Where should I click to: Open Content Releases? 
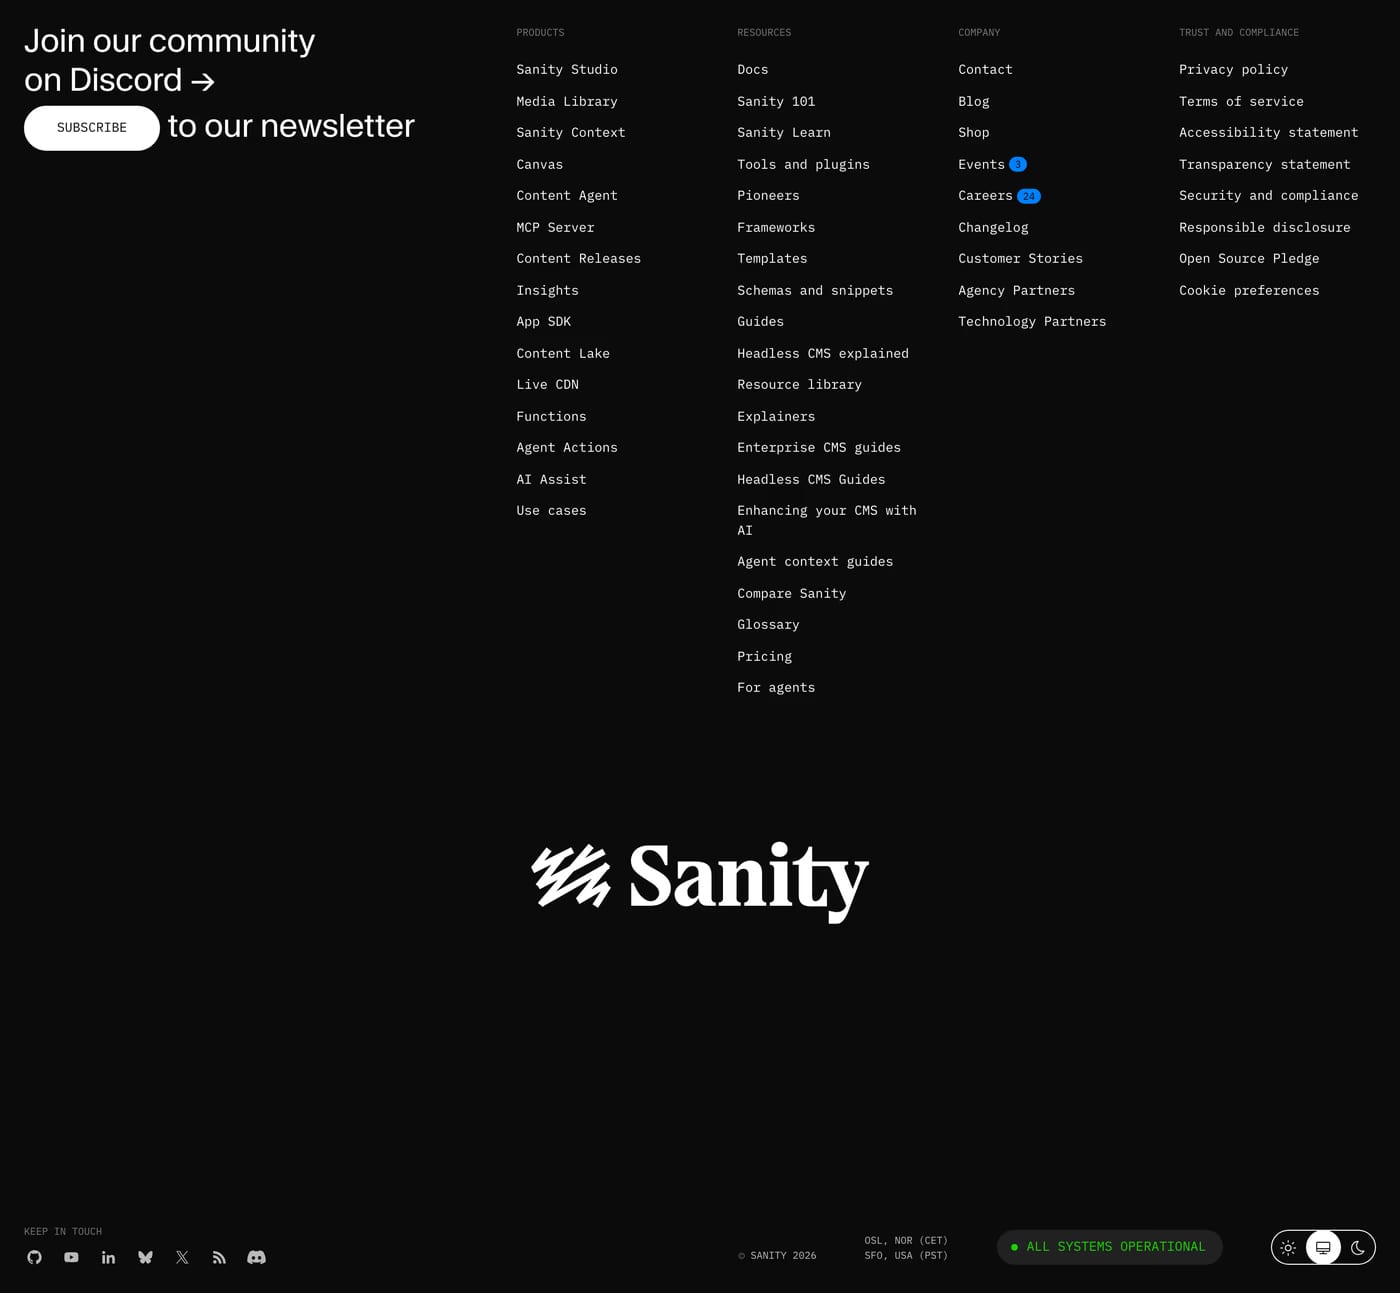[x=579, y=258]
